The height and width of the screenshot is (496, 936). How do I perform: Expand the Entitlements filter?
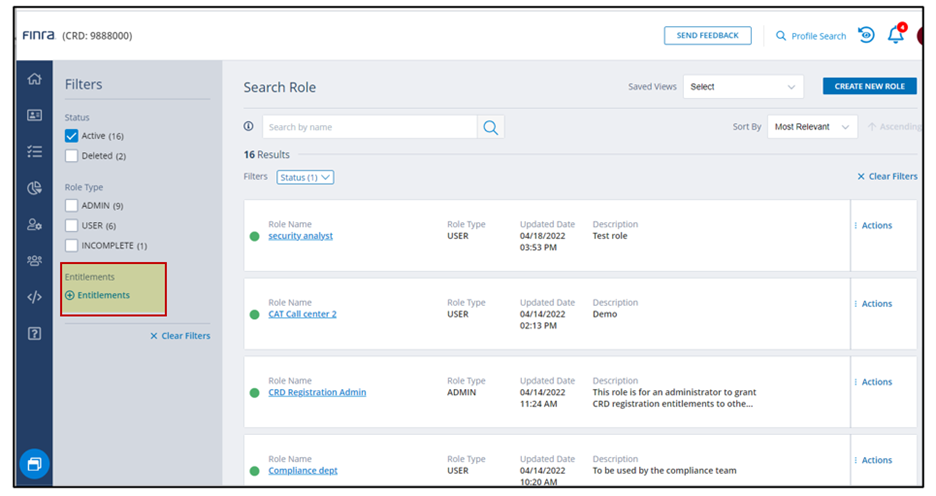tap(97, 295)
